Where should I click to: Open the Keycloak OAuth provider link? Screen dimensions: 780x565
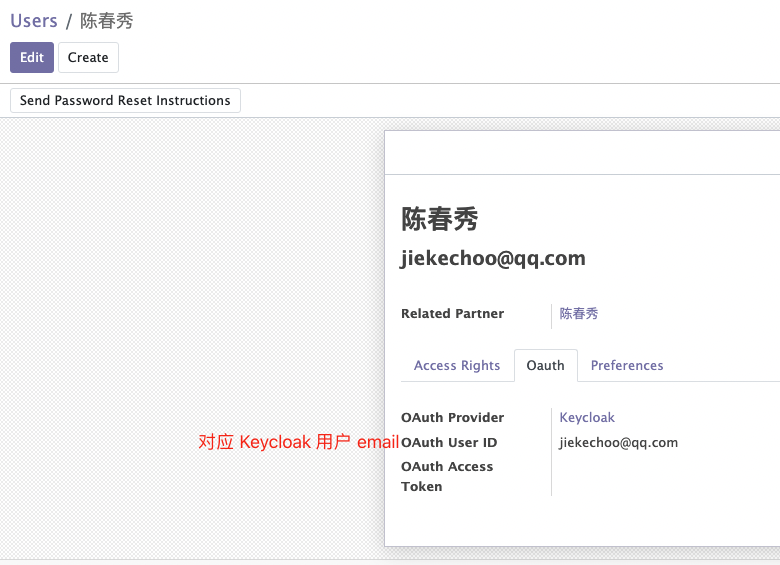click(x=587, y=417)
